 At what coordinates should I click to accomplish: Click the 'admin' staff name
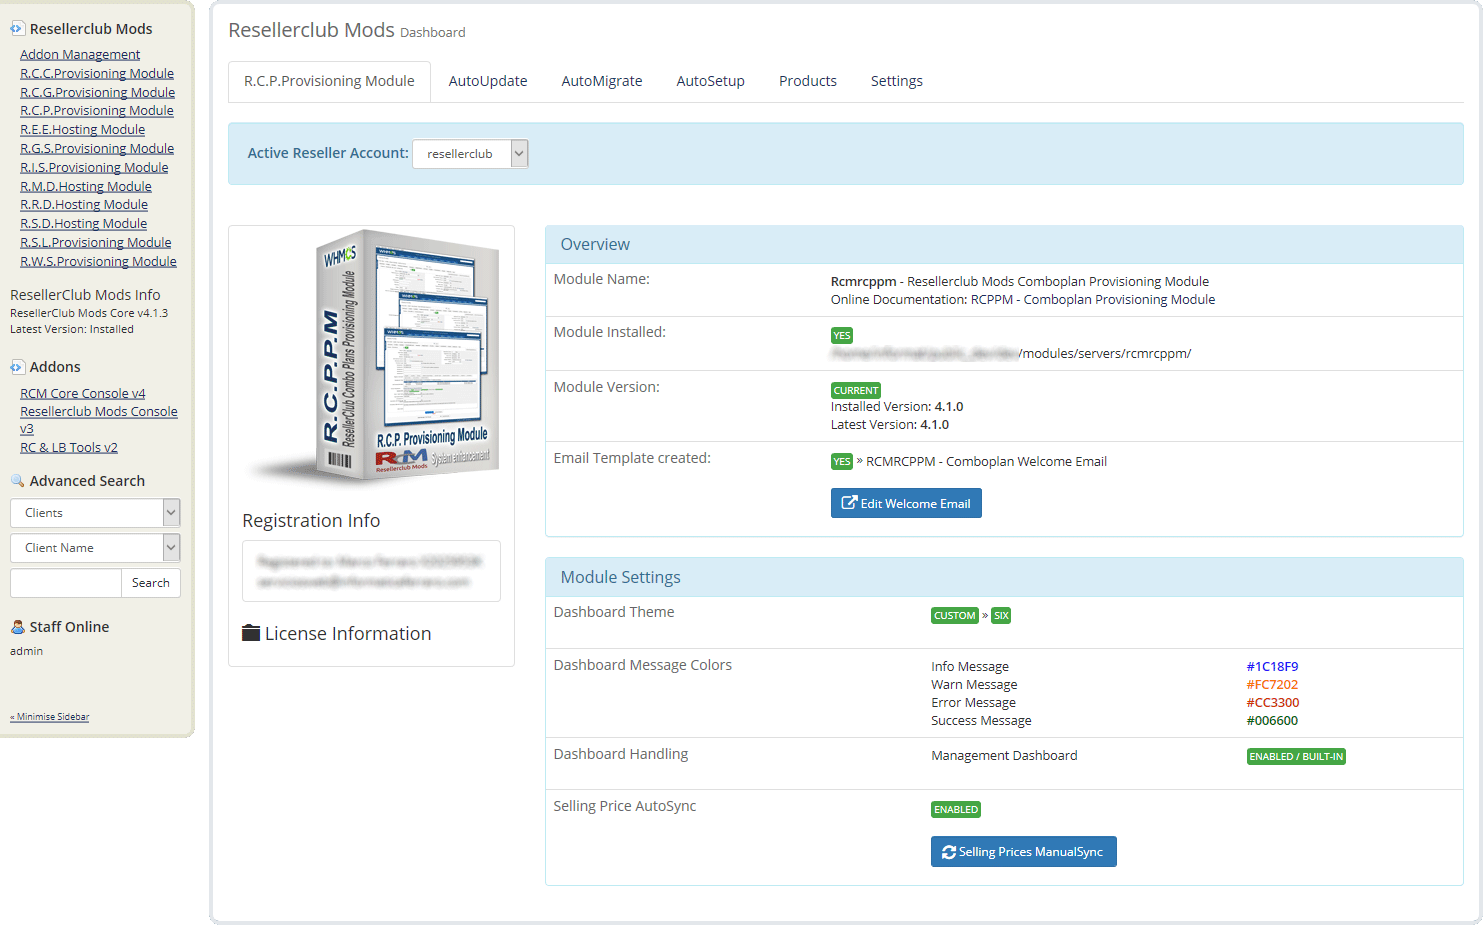[27, 651]
